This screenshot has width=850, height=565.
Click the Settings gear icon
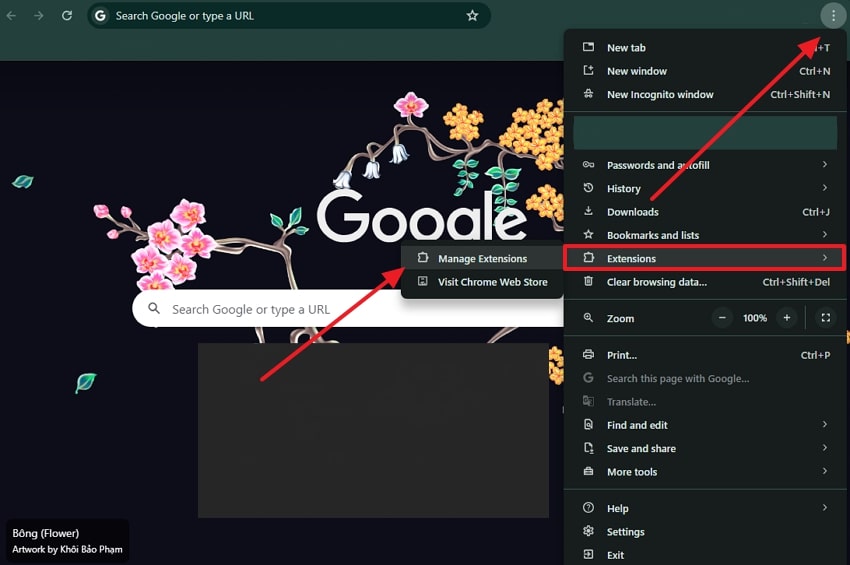588,531
